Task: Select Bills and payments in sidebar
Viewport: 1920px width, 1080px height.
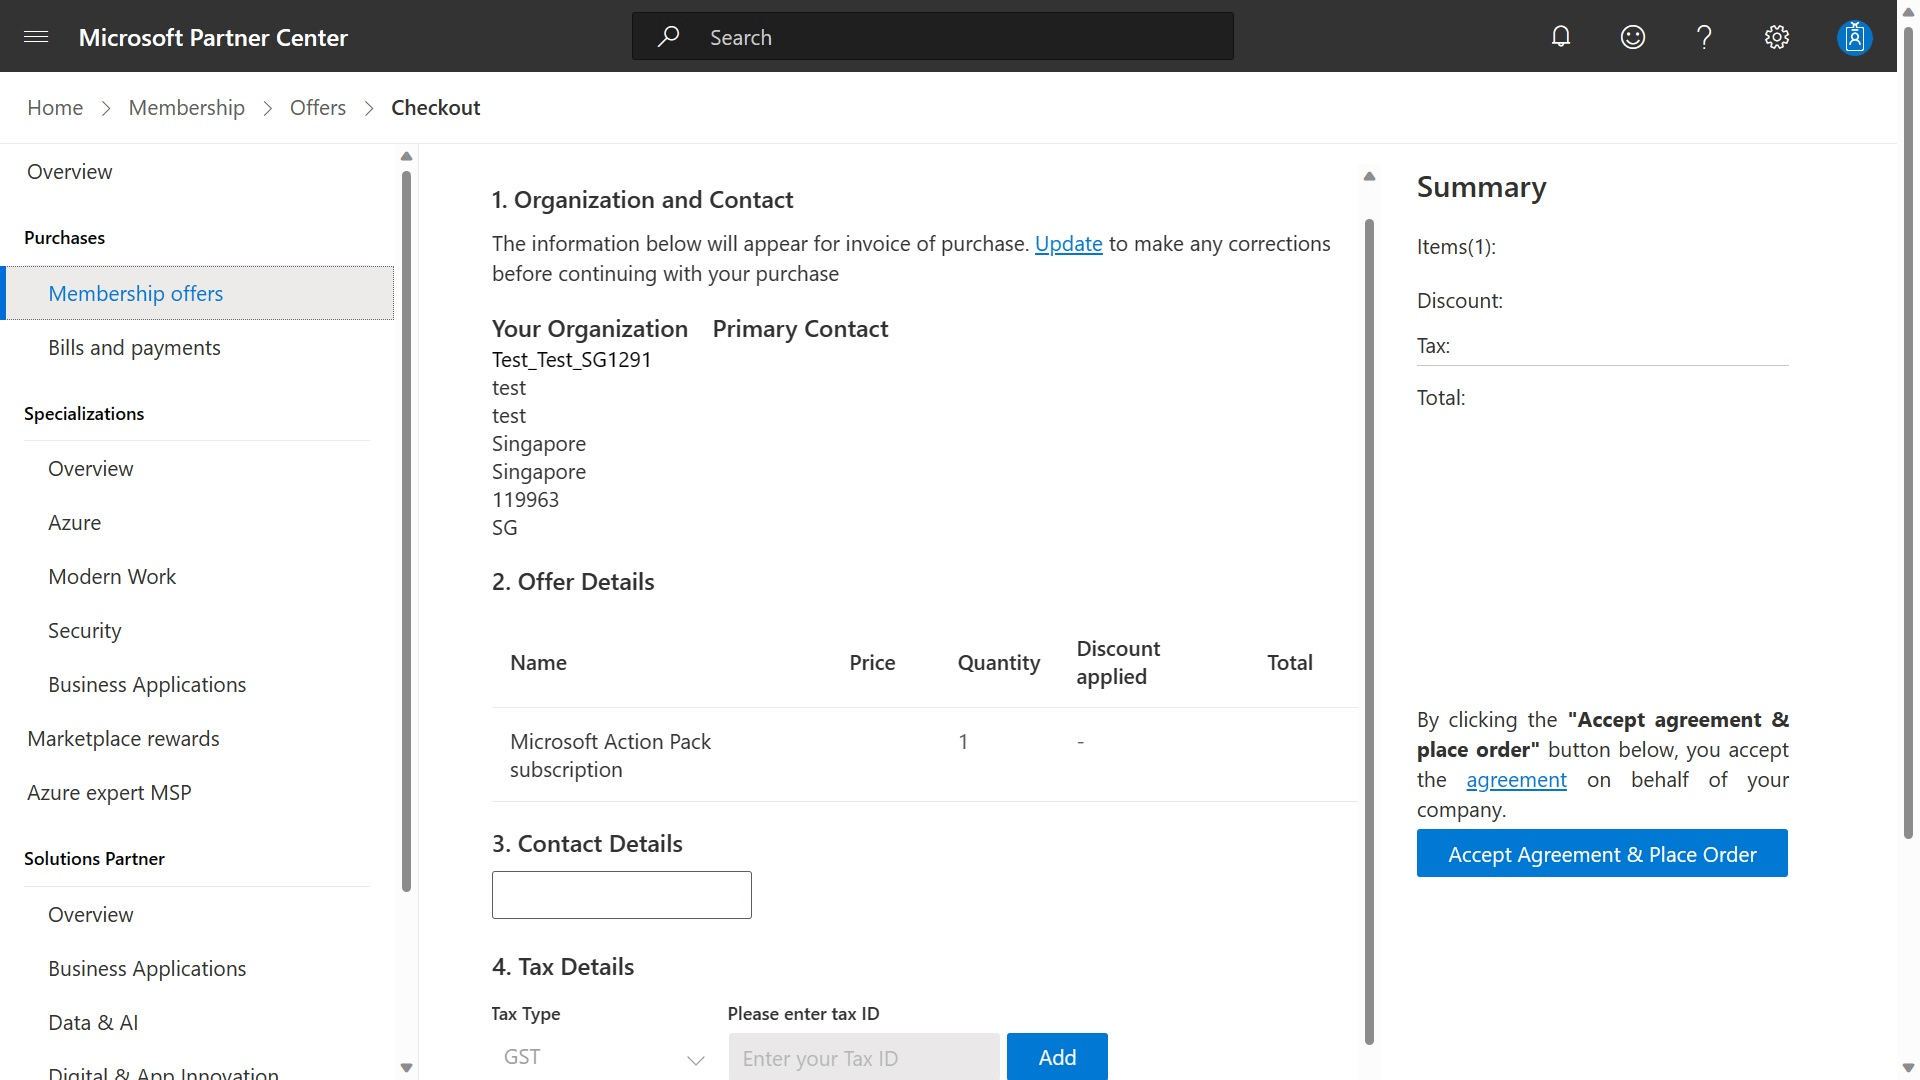Action: (x=134, y=347)
